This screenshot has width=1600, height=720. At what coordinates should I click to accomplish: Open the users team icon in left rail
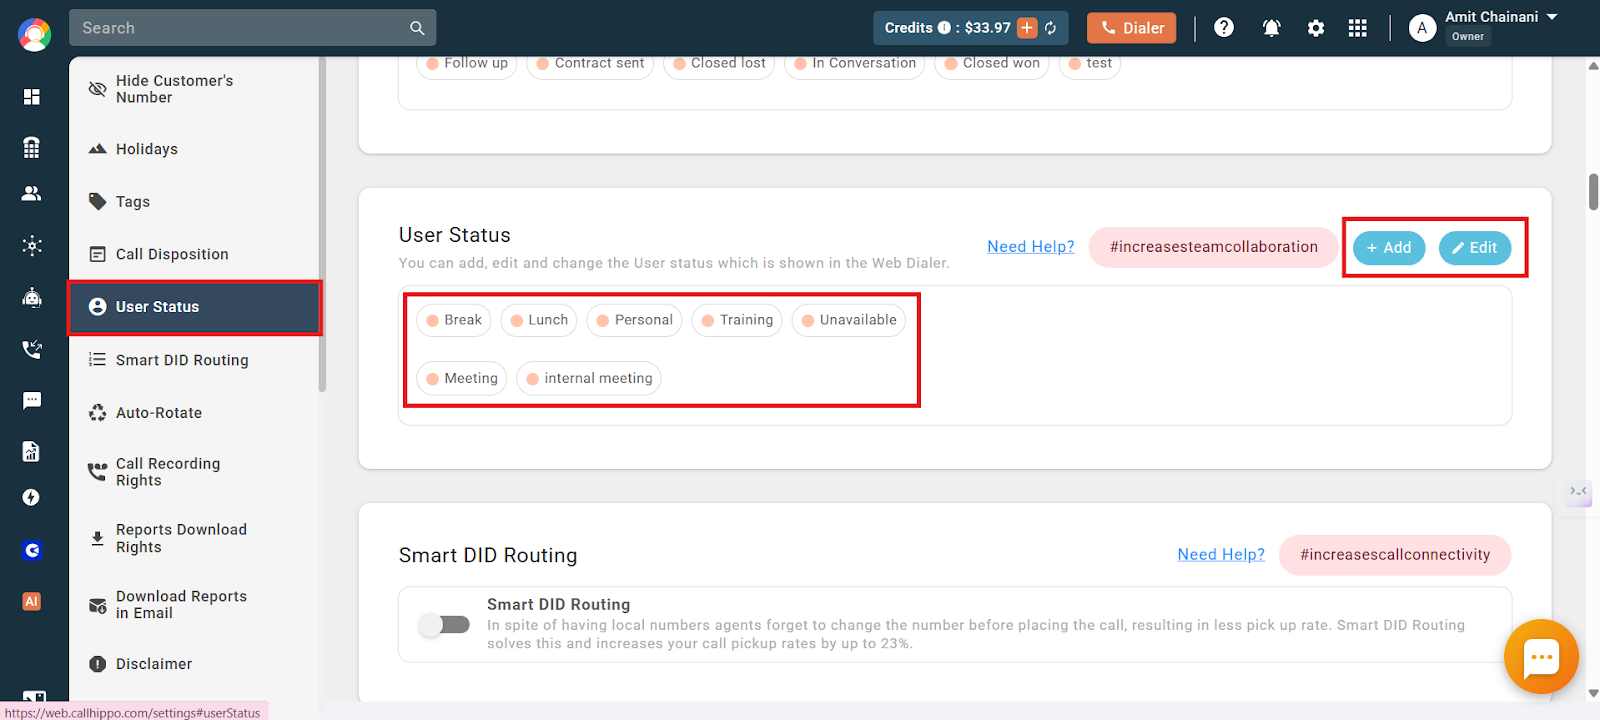pyautogui.click(x=32, y=194)
